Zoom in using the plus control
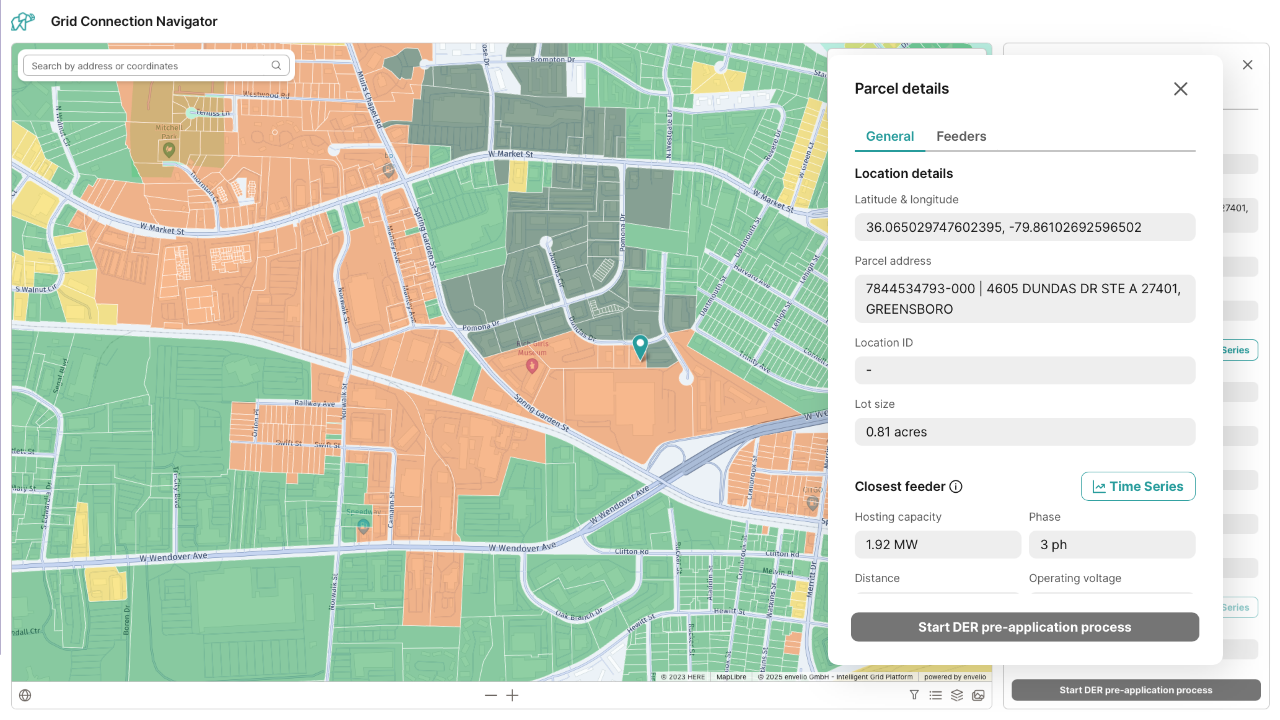This screenshot has width=1280, height=720. tap(512, 694)
